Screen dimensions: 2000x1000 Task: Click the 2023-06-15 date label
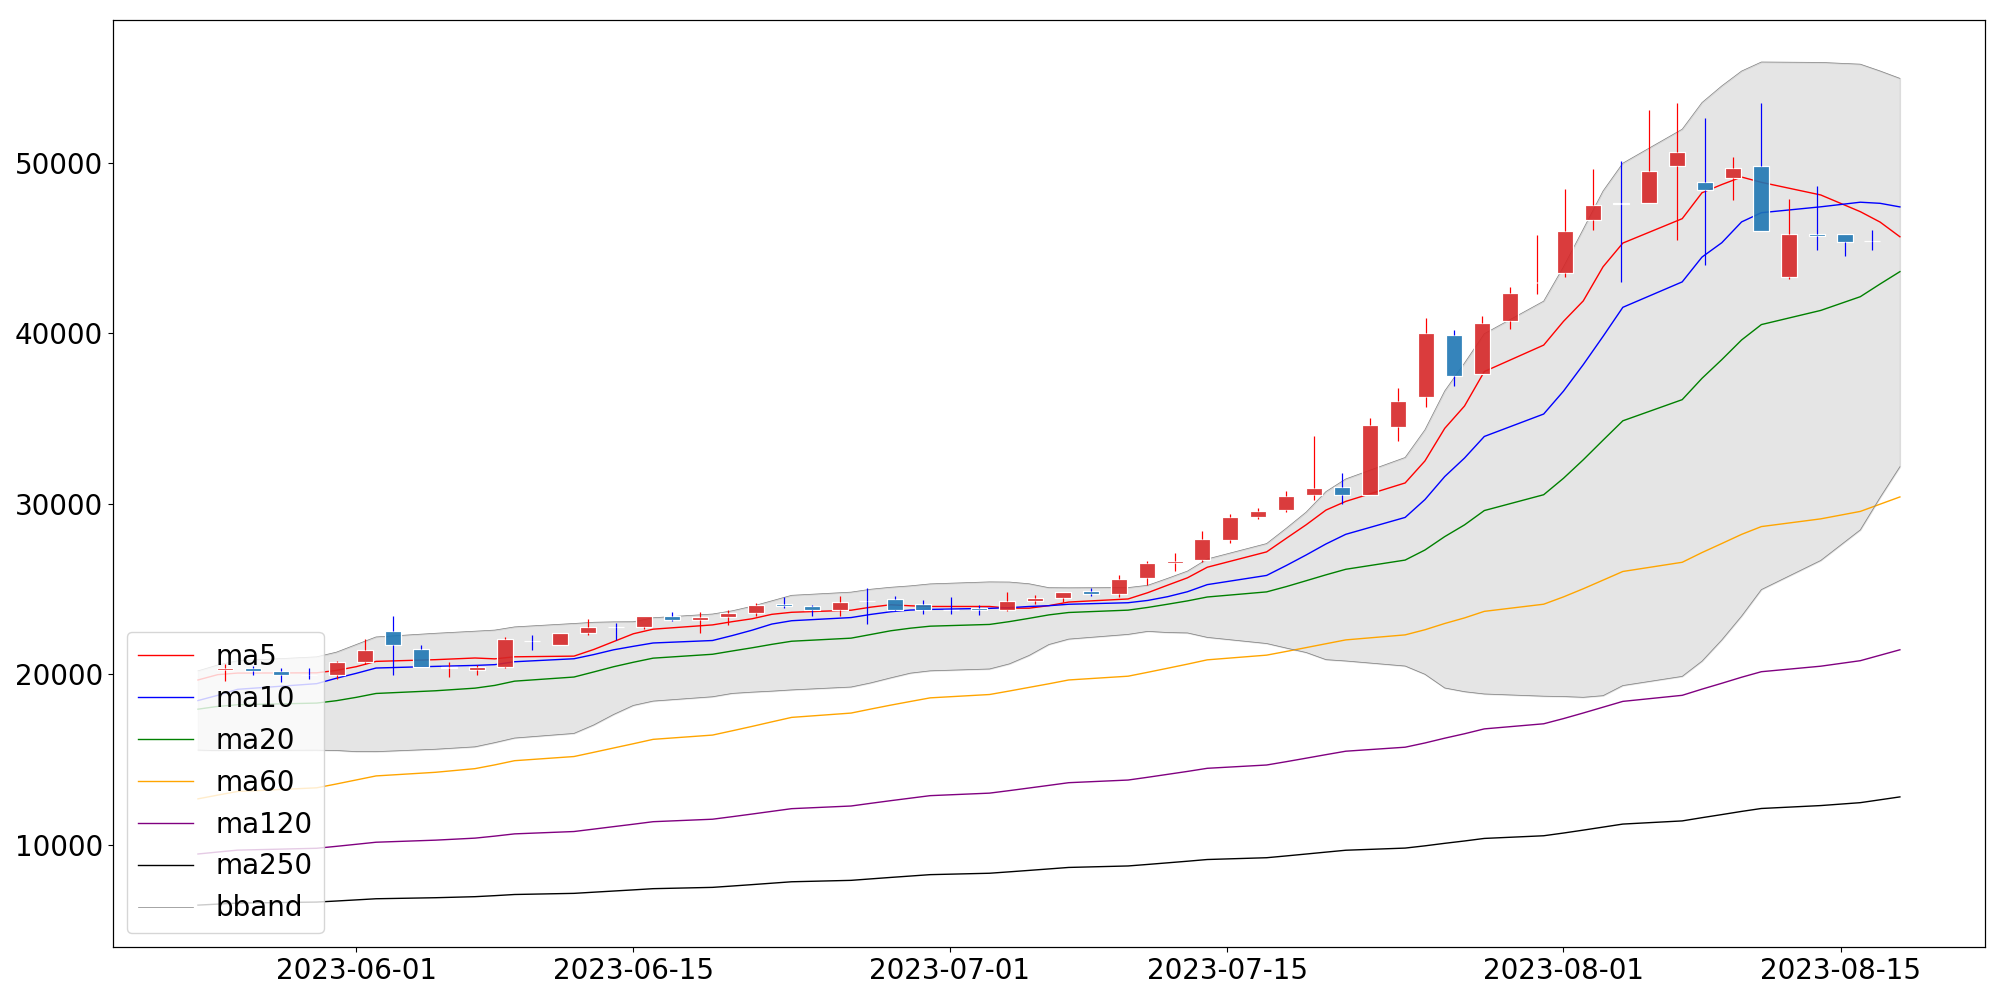click(633, 970)
